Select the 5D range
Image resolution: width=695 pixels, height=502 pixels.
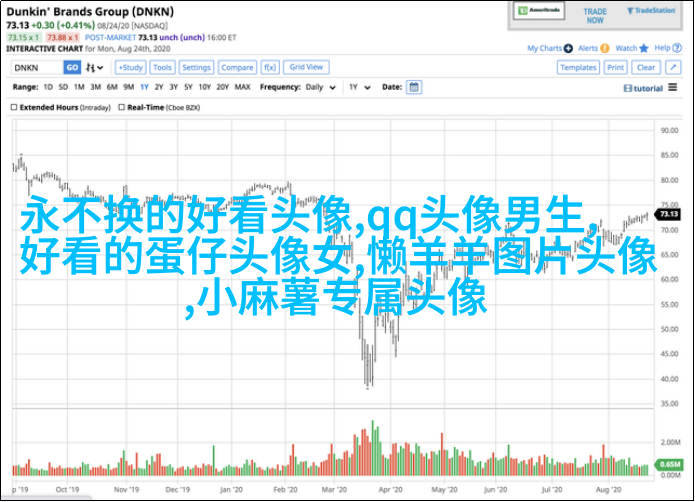click(x=63, y=87)
